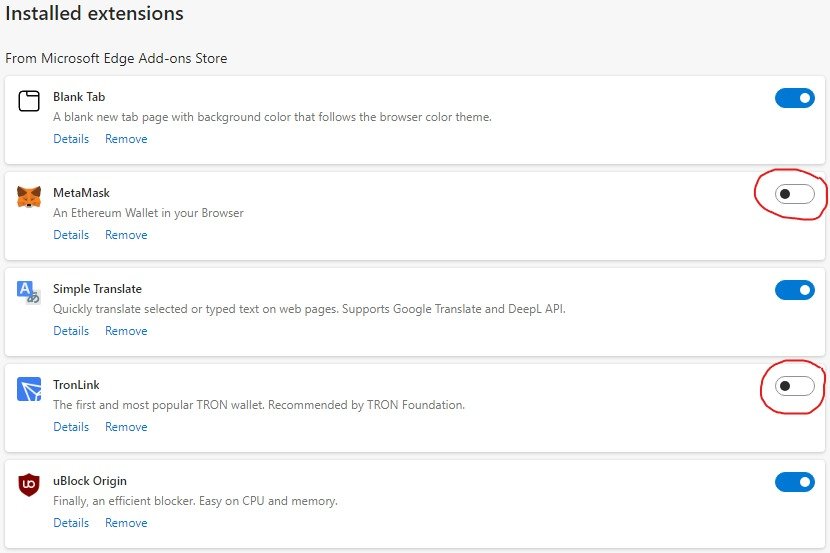Viewport: 830px width, 553px height.
Task: Disable the Blank Tab extension toggle
Action: [795, 98]
